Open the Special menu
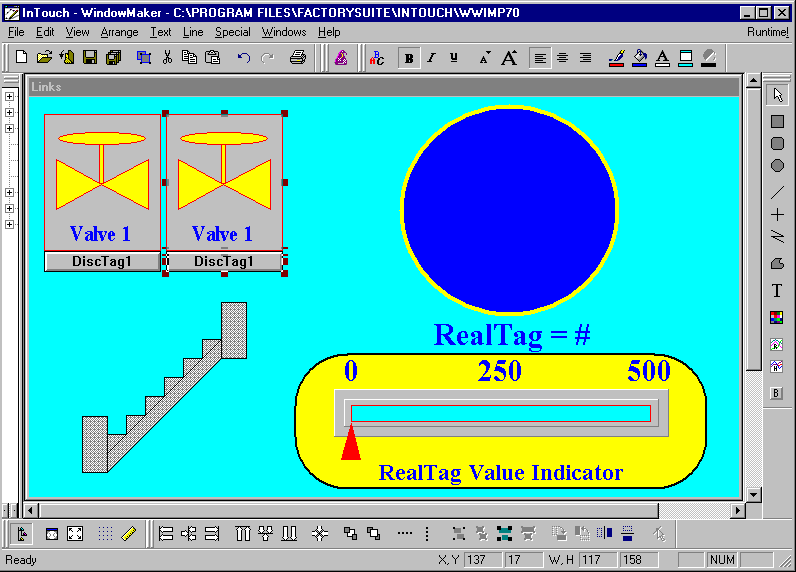 [x=233, y=32]
